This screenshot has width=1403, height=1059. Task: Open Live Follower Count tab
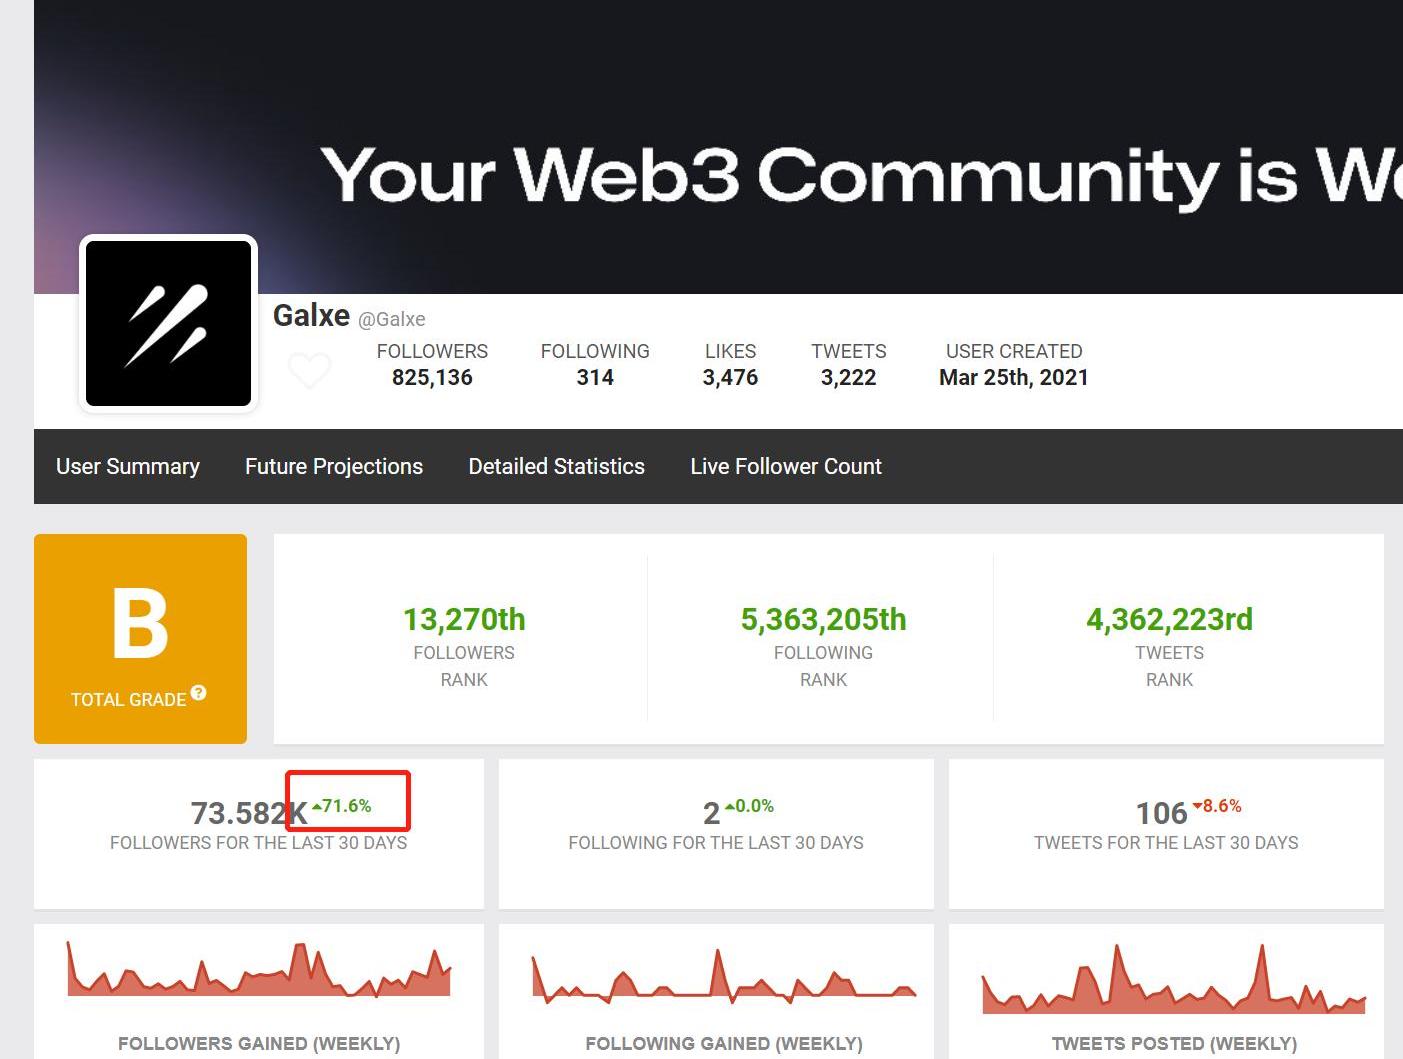786,466
